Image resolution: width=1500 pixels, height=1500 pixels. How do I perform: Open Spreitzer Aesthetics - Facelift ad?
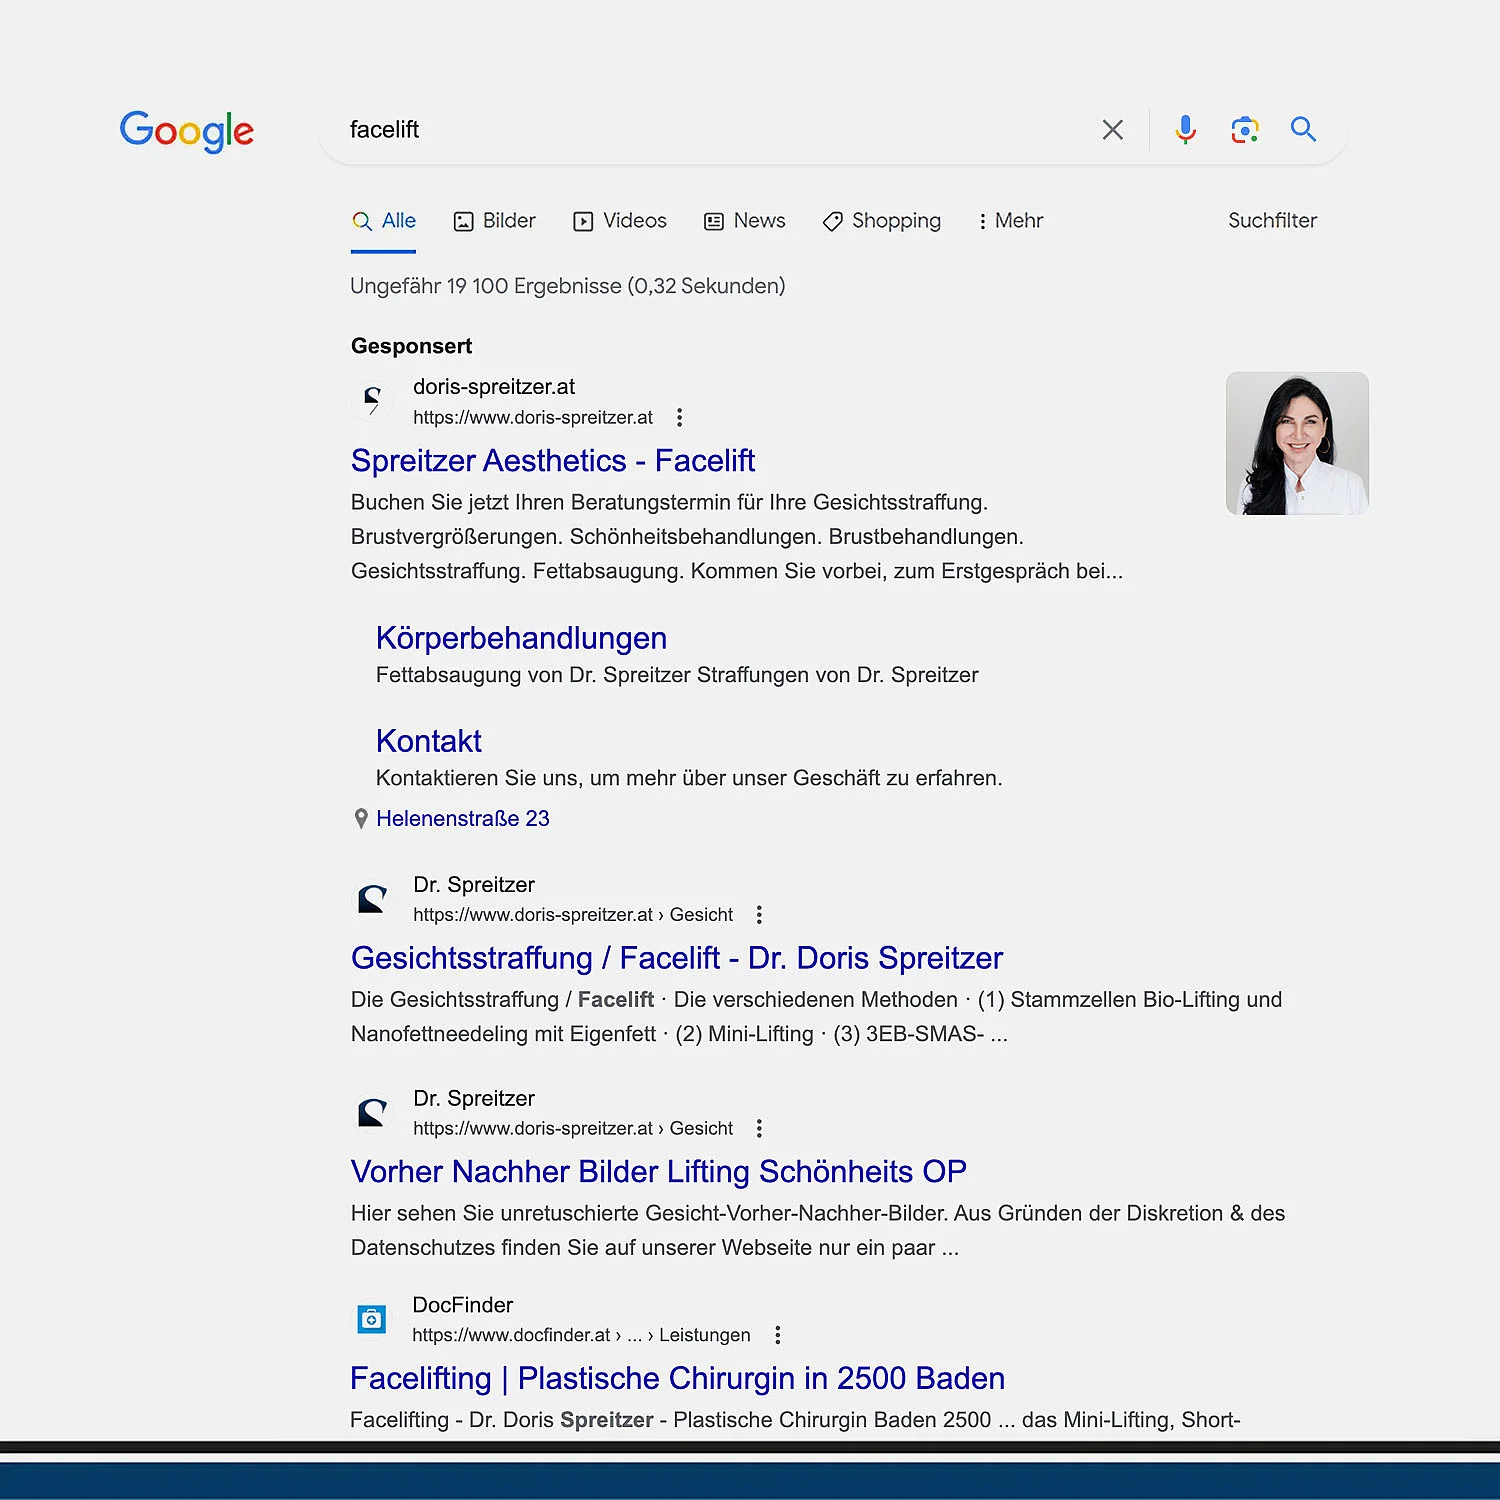[x=553, y=460]
